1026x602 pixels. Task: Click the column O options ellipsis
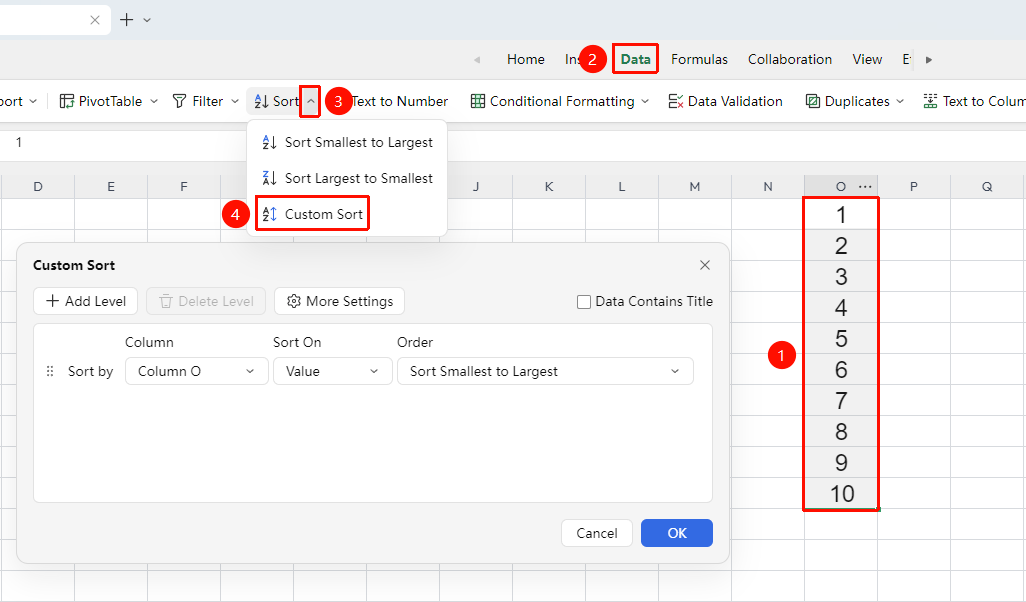tap(865, 186)
